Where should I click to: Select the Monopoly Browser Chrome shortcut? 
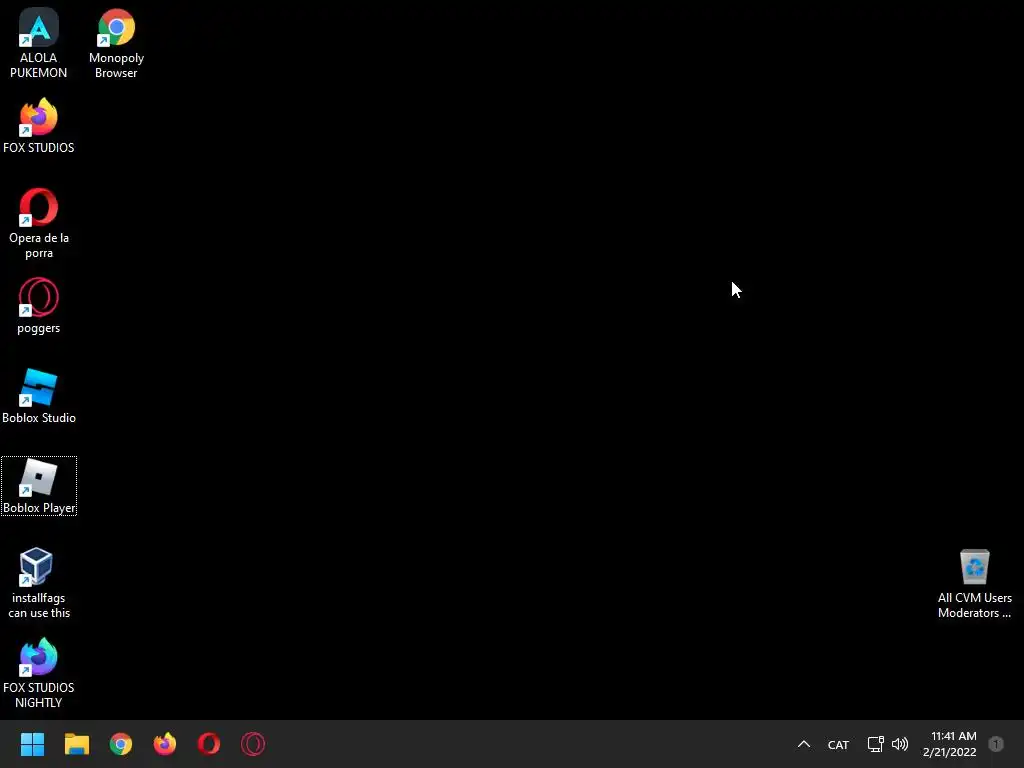click(x=116, y=44)
